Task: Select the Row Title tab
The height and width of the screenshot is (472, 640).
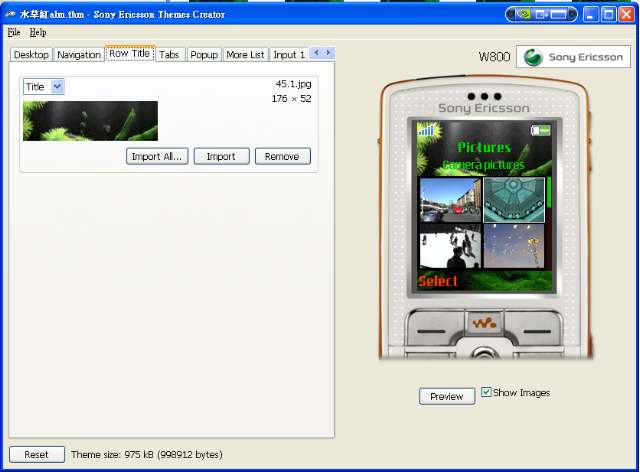Action: [130, 53]
